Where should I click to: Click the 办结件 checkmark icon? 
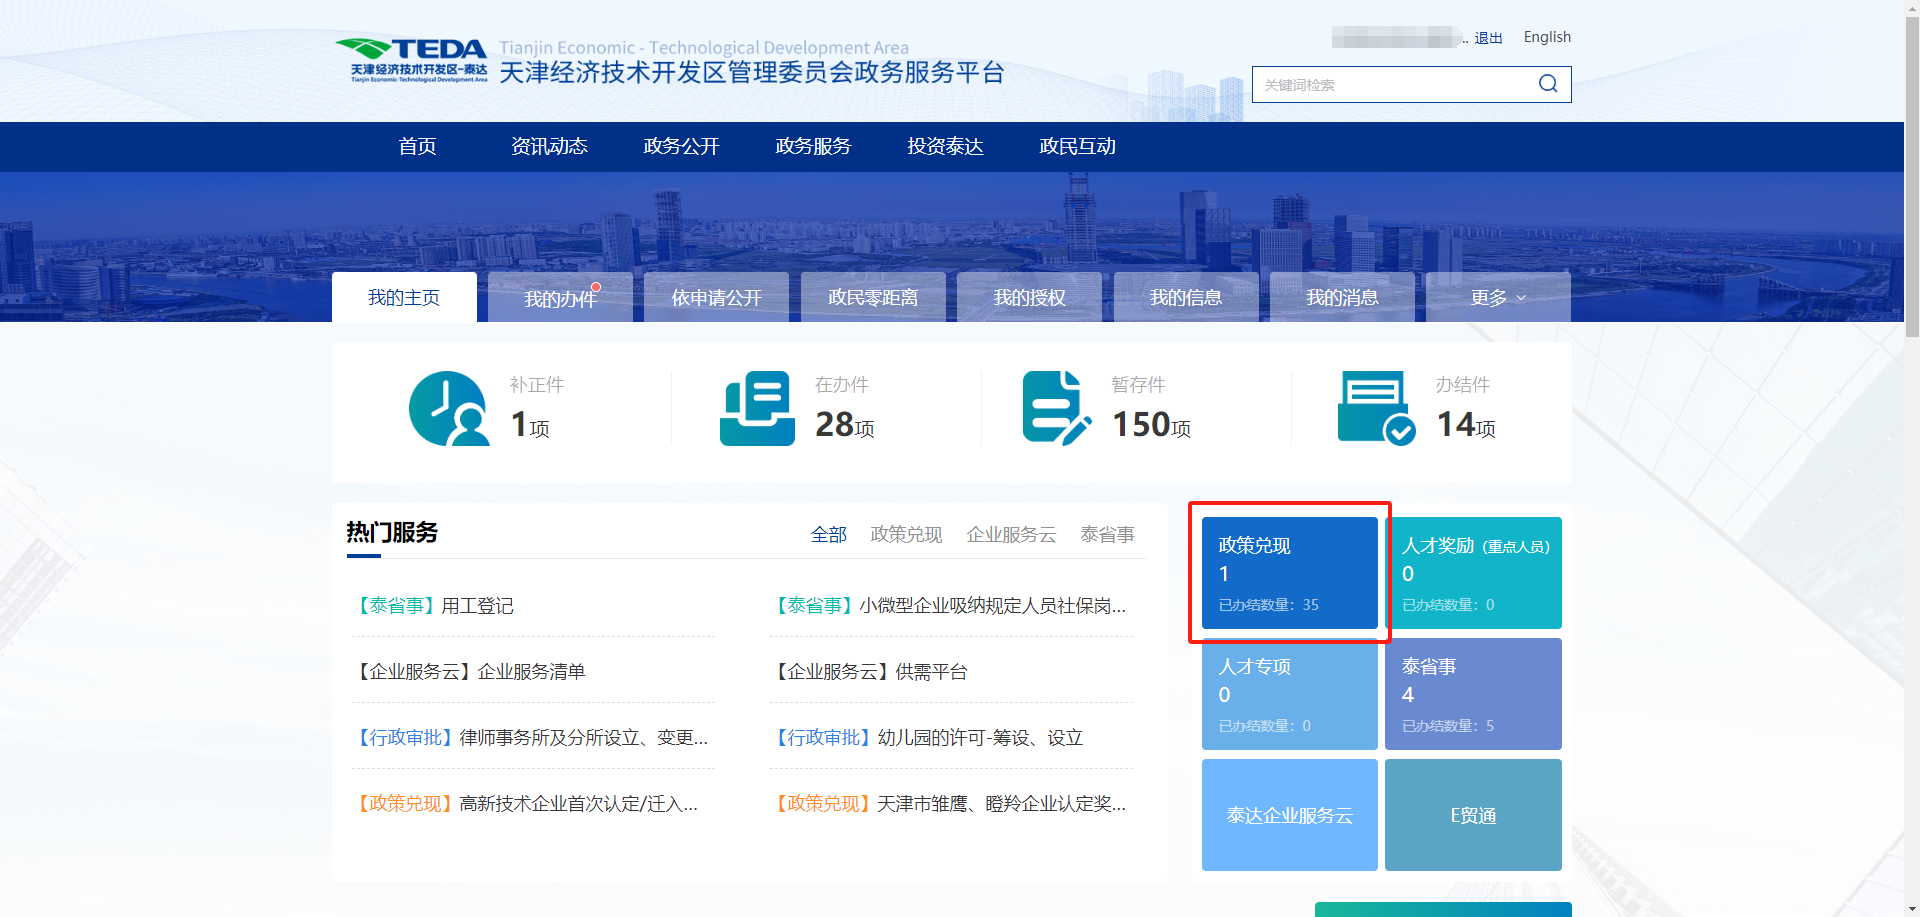coord(1376,408)
